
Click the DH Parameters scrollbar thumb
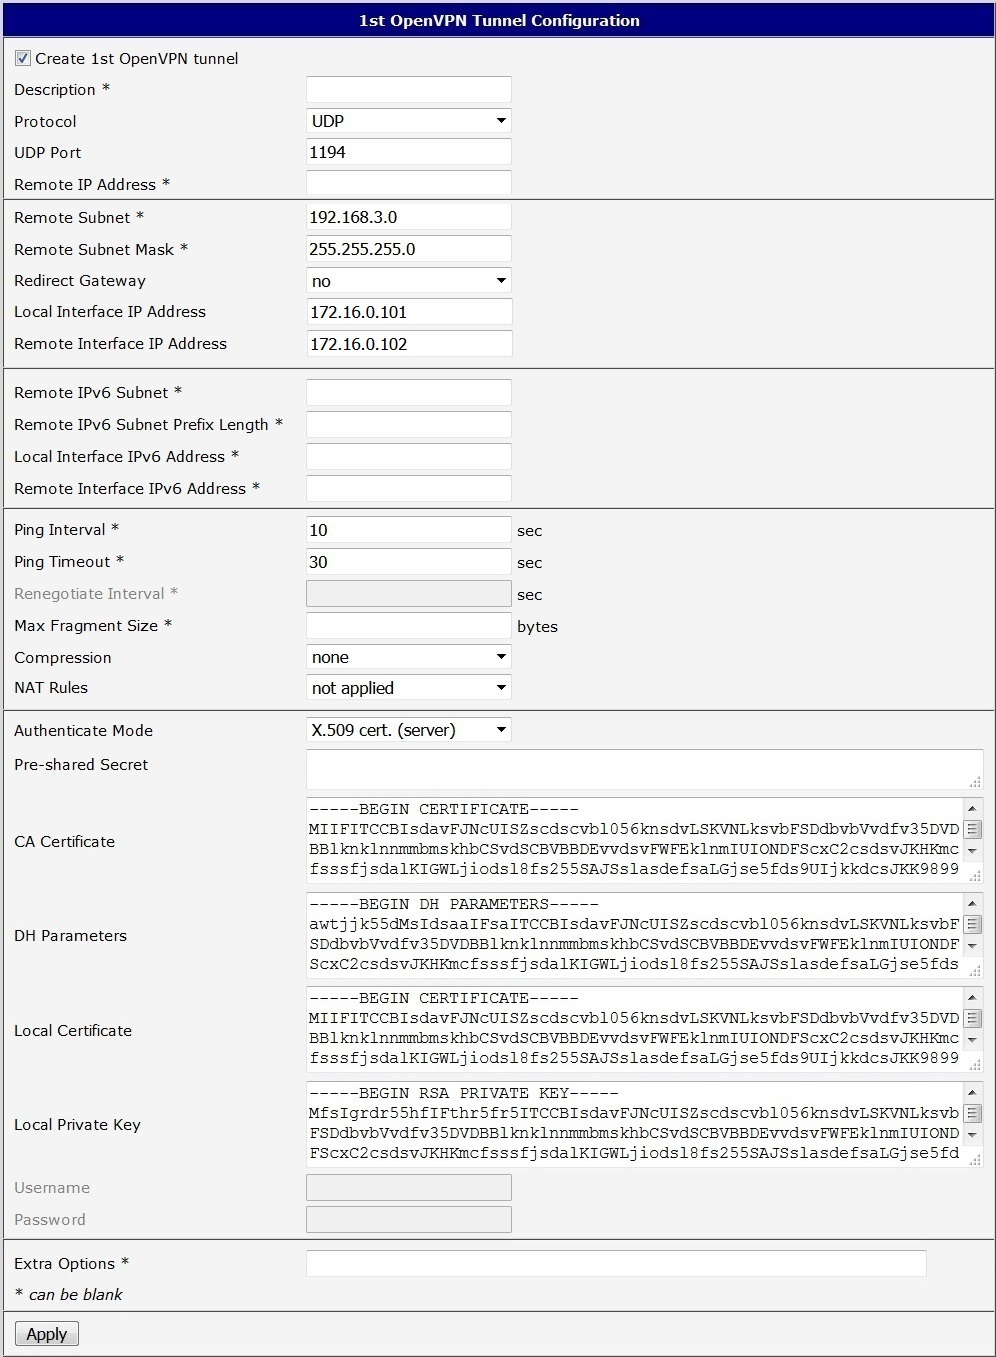972,924
